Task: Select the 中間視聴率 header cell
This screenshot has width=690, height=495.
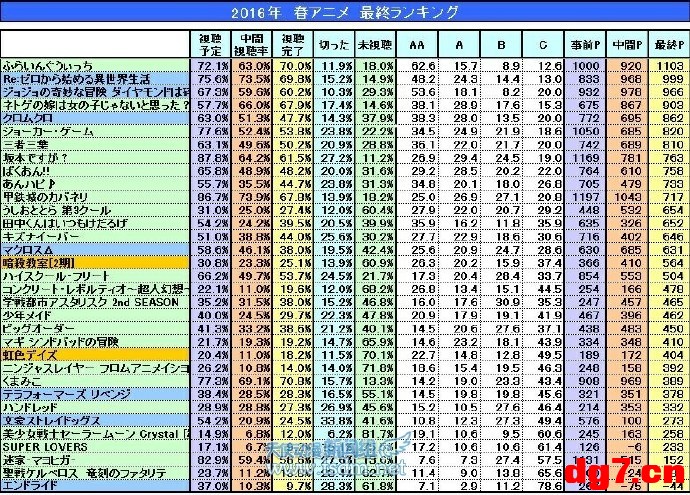Action: 251,44
